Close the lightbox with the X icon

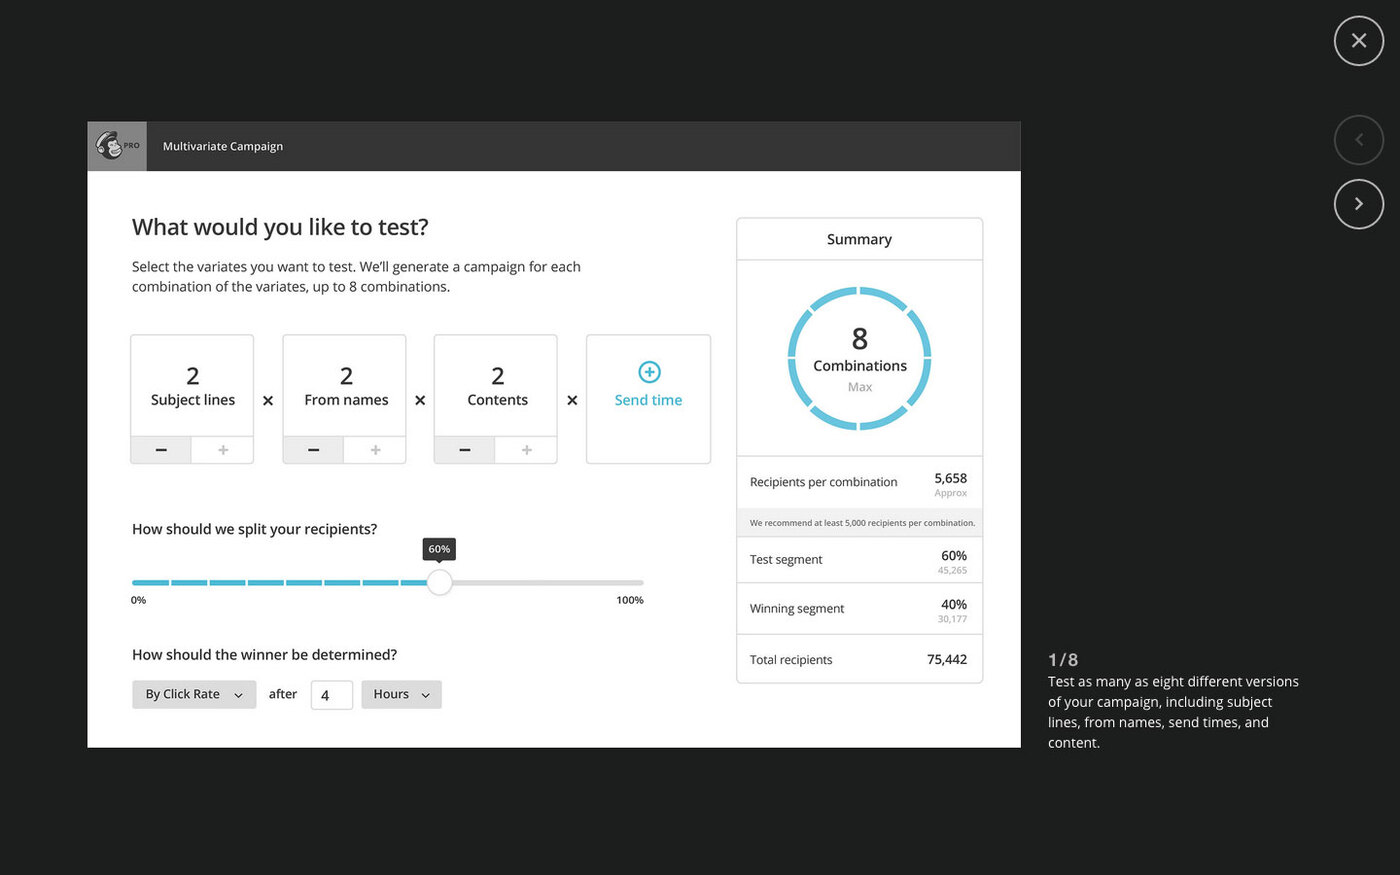1358,41
